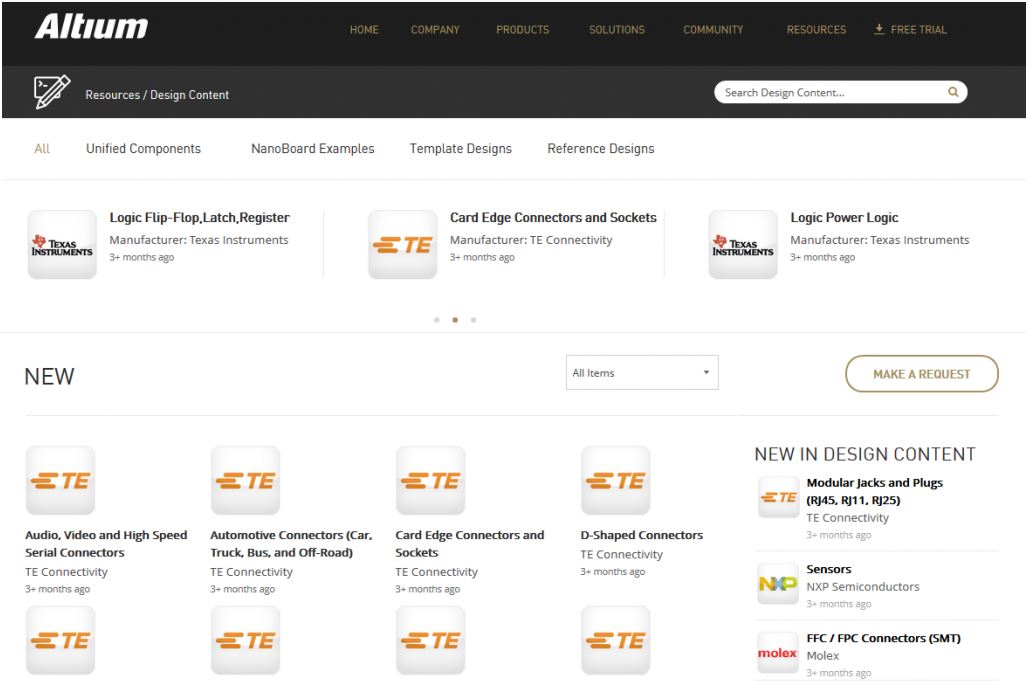Viewport: 1028px width, 688px height.
Task: Click Resources / Design Content breadcrumb
Action: (157, 95)
